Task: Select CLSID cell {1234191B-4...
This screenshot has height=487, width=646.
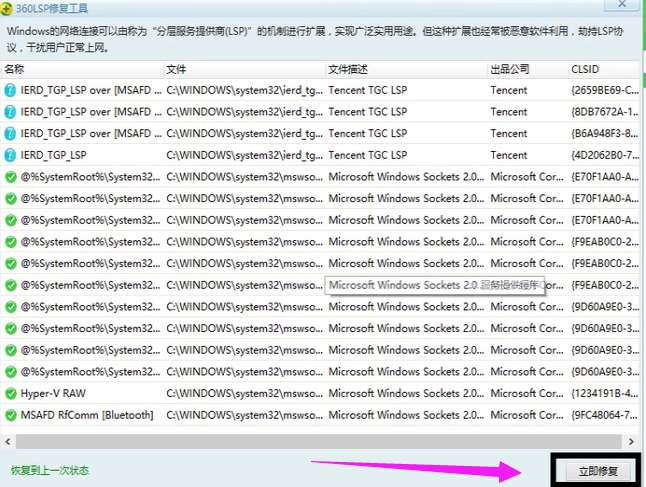Action: click(x=605, y=393)
